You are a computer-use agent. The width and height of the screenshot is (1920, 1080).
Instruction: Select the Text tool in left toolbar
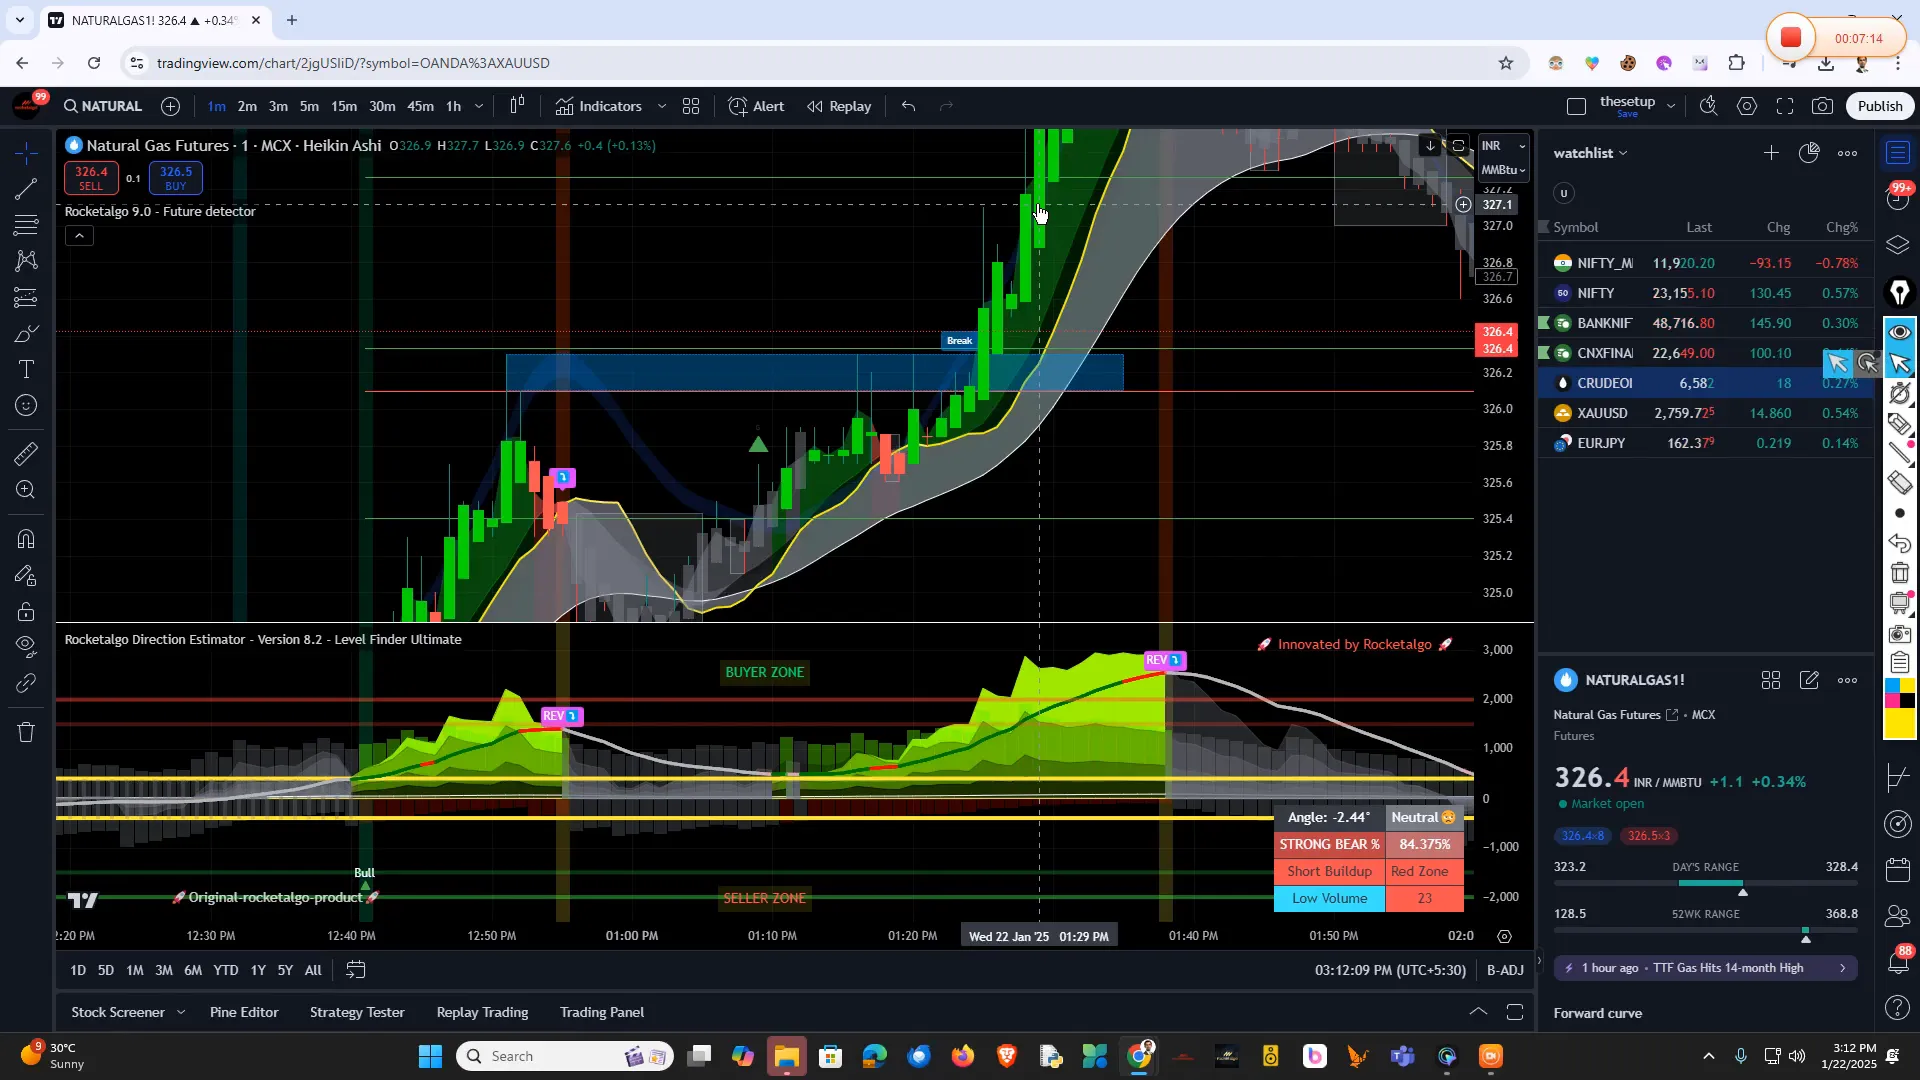point(27,370)
